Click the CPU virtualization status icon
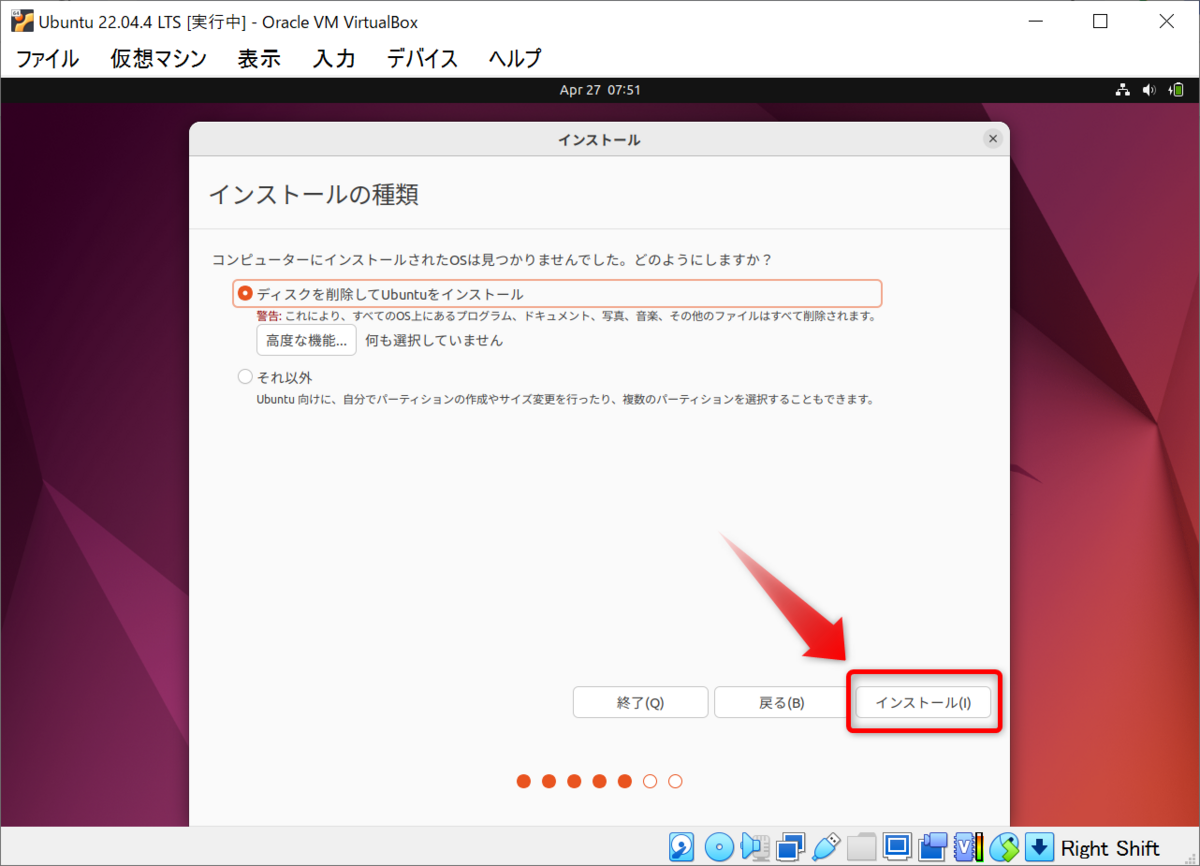 pyautogui.click(x=969, y=847)
